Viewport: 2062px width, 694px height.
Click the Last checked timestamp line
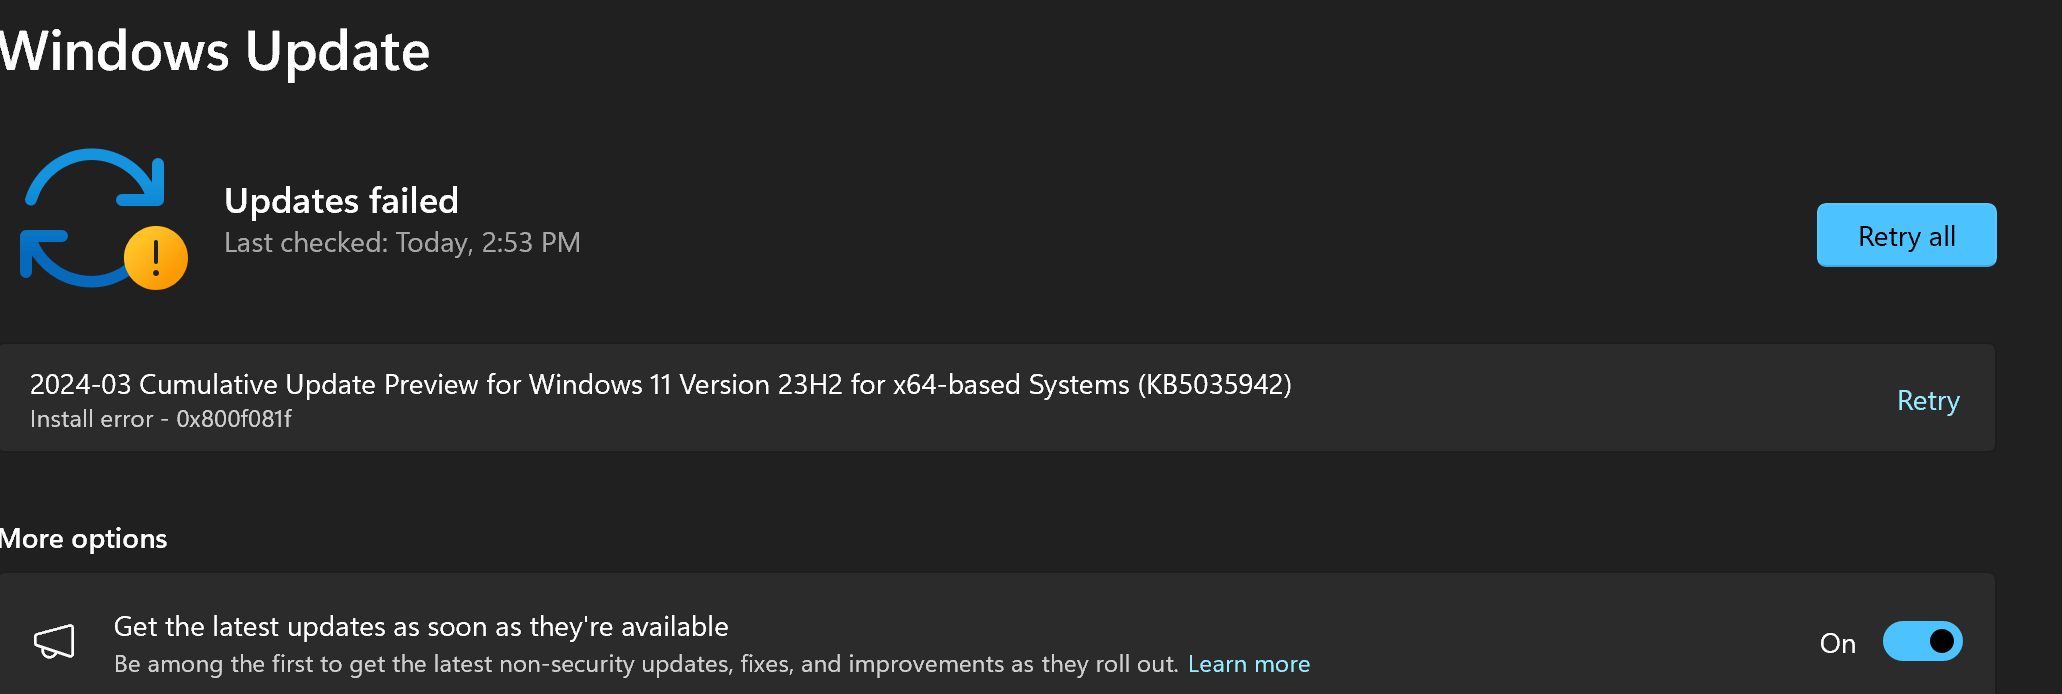pyautogui.click(x=402, y=243)
